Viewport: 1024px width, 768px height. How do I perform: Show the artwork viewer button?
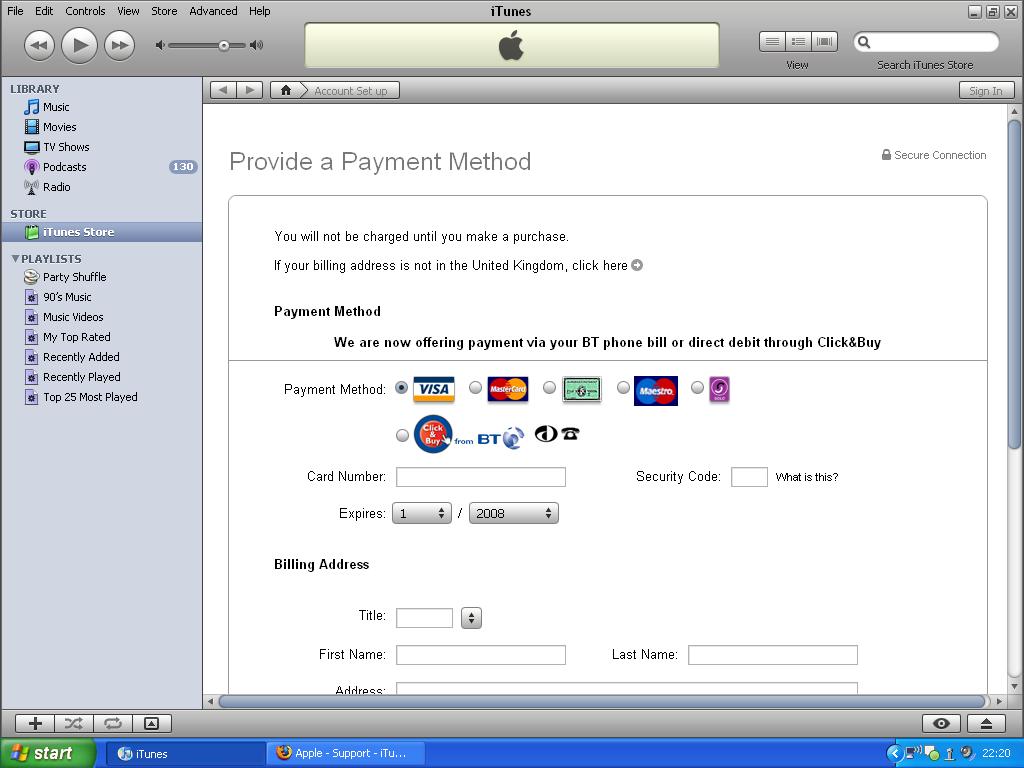[152, 723]
